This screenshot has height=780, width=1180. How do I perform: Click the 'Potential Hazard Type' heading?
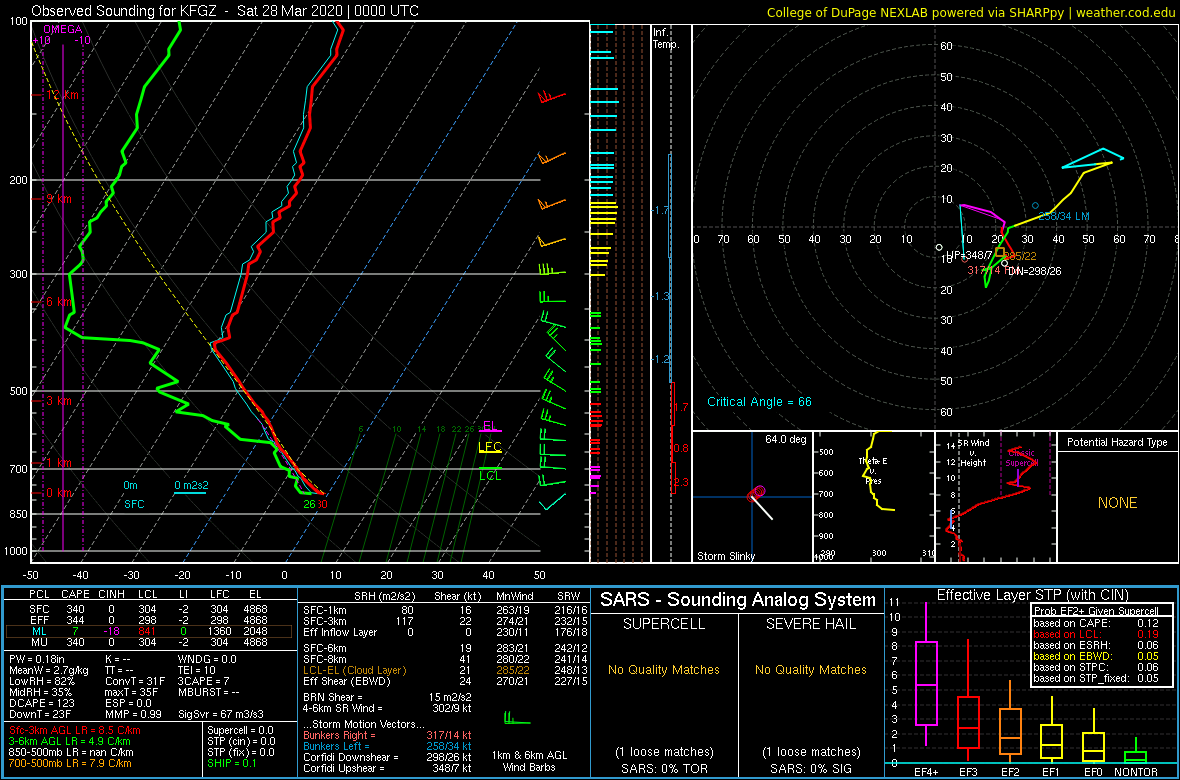pyautogui.click(x=1118, y=443)
